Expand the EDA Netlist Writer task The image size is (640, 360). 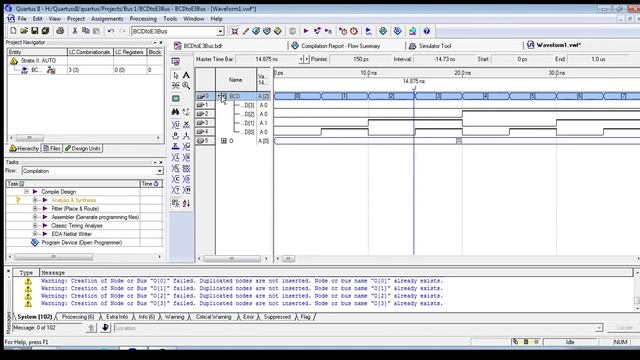pos(36,234)
